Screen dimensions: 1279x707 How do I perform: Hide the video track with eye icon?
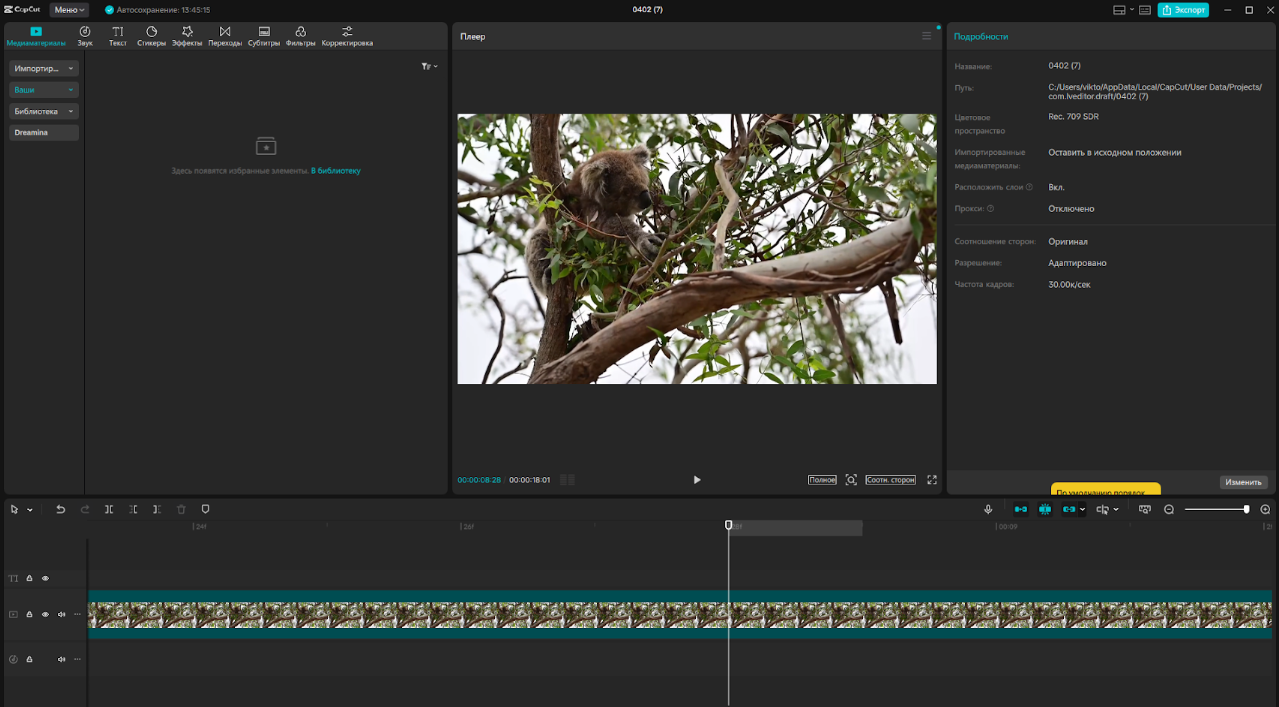point(45,614)
